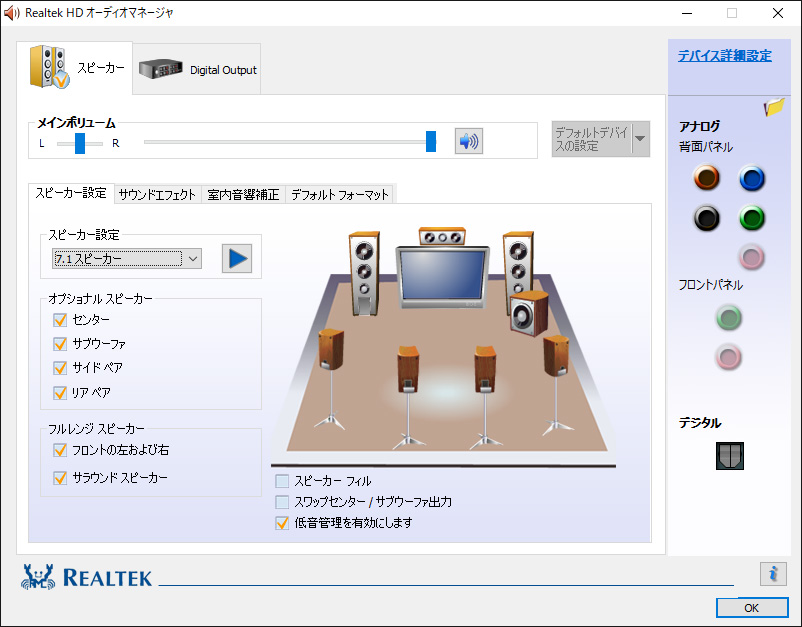Click the center speaker above the TV

[x=442, y=236]
